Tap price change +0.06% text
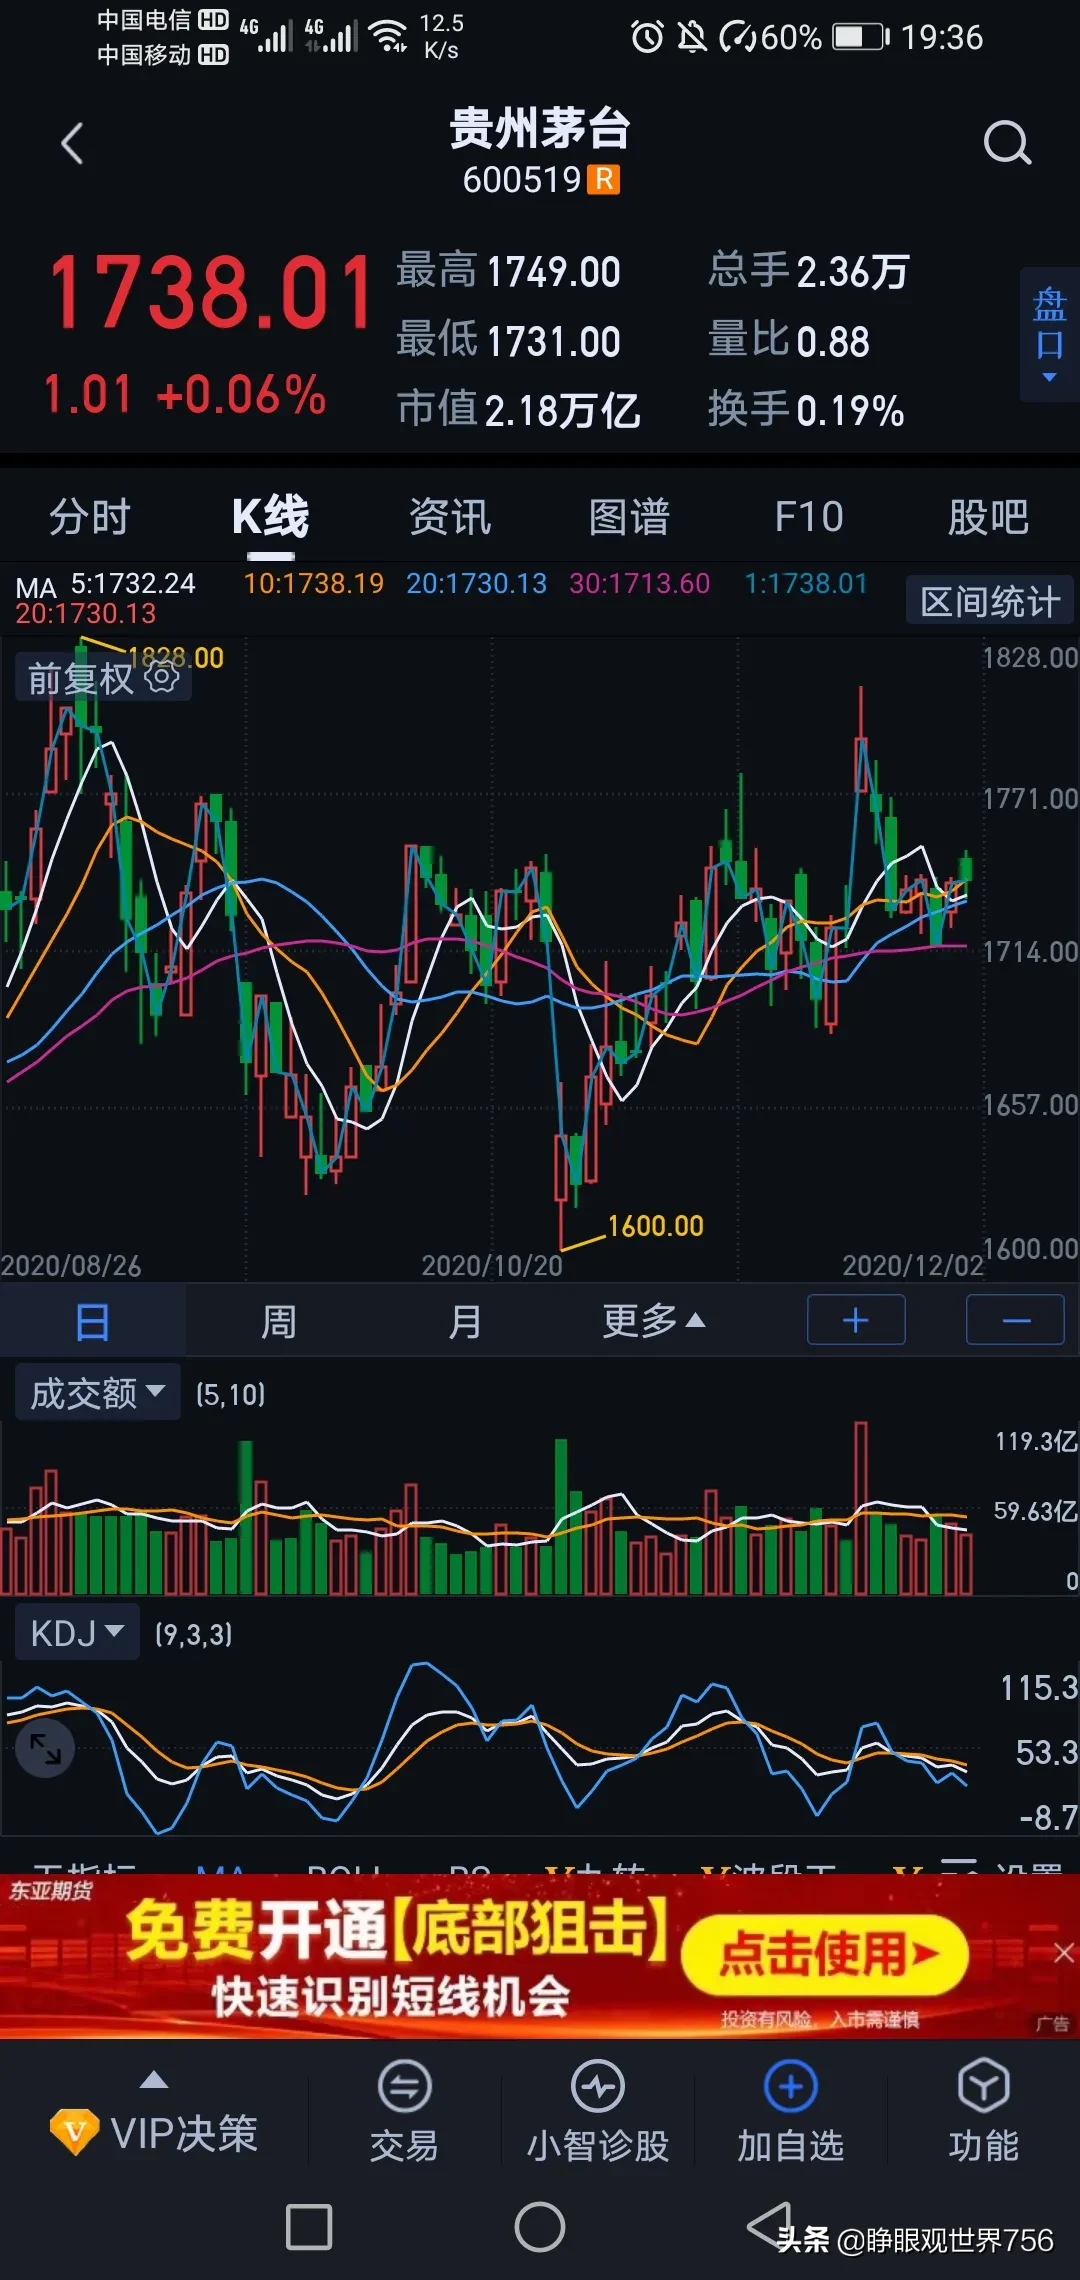The width and height of the screenshot is (1080, 2280). click(241, 394)
